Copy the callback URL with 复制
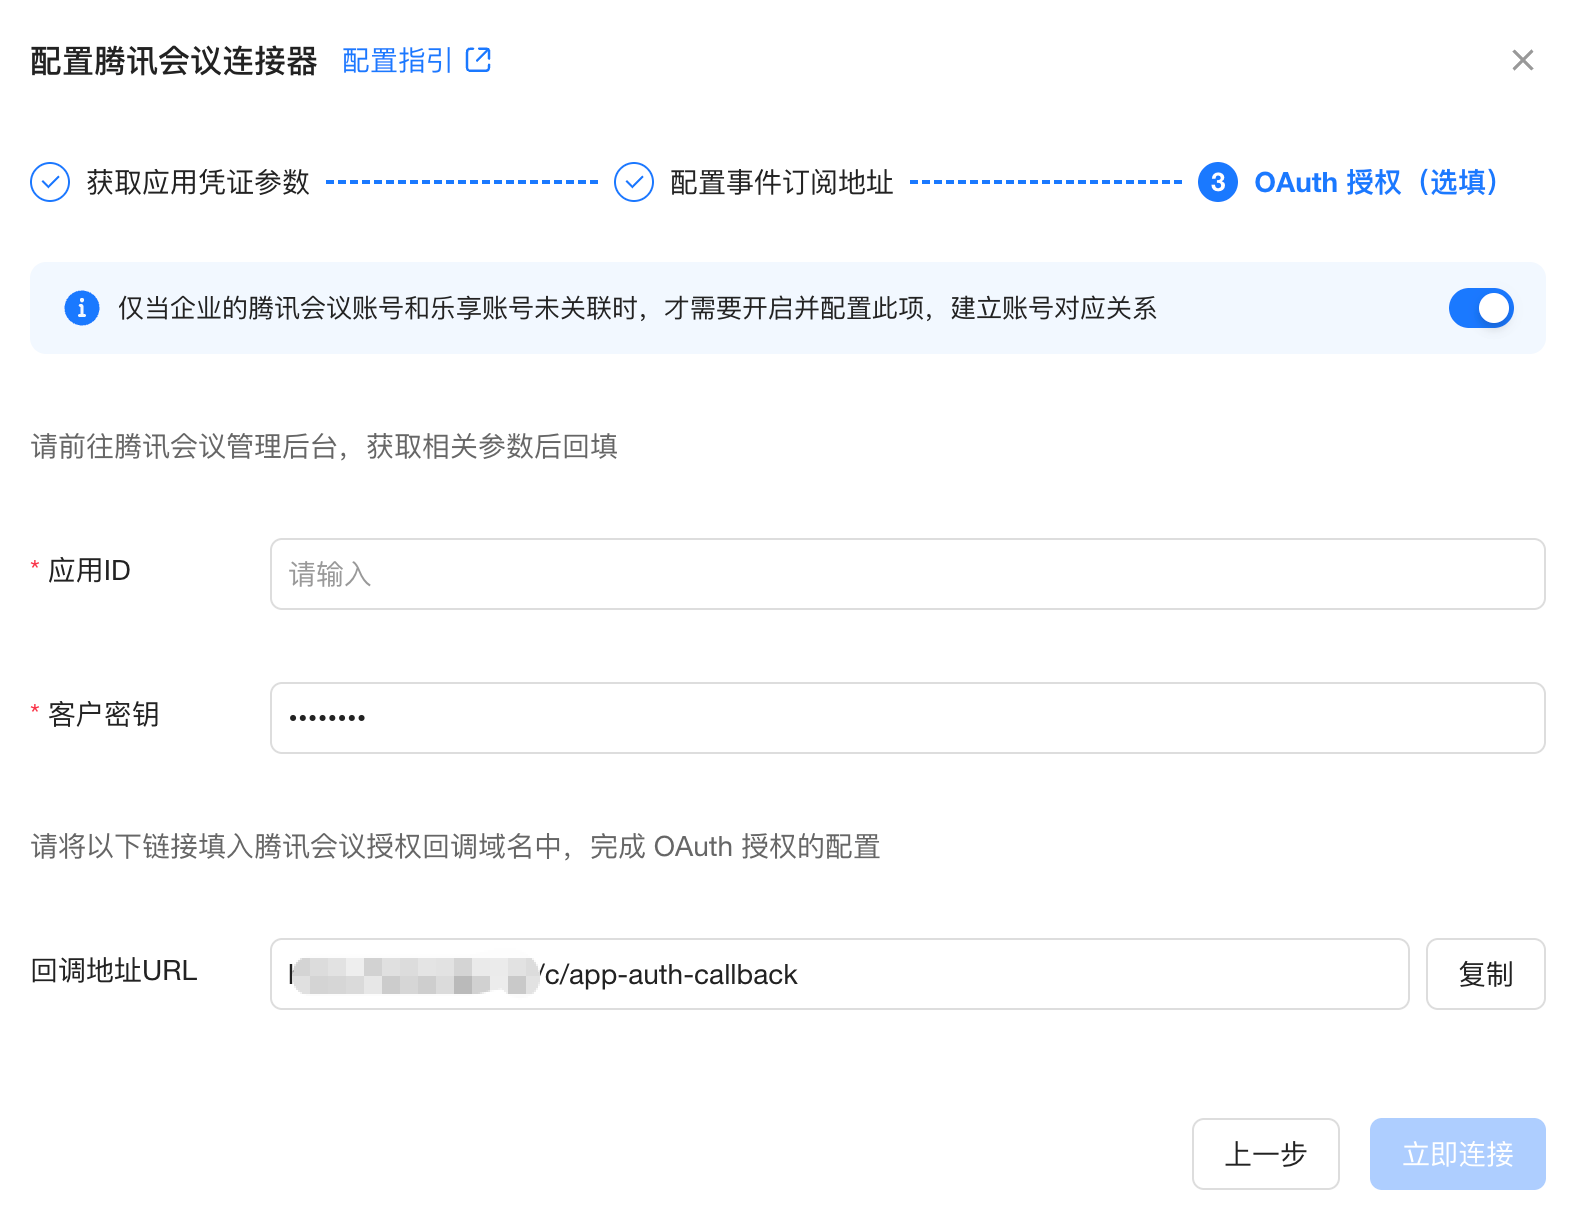The height and width of the screenshot is (1218, 1576). pyautogui.click(x=1486, y=974)
